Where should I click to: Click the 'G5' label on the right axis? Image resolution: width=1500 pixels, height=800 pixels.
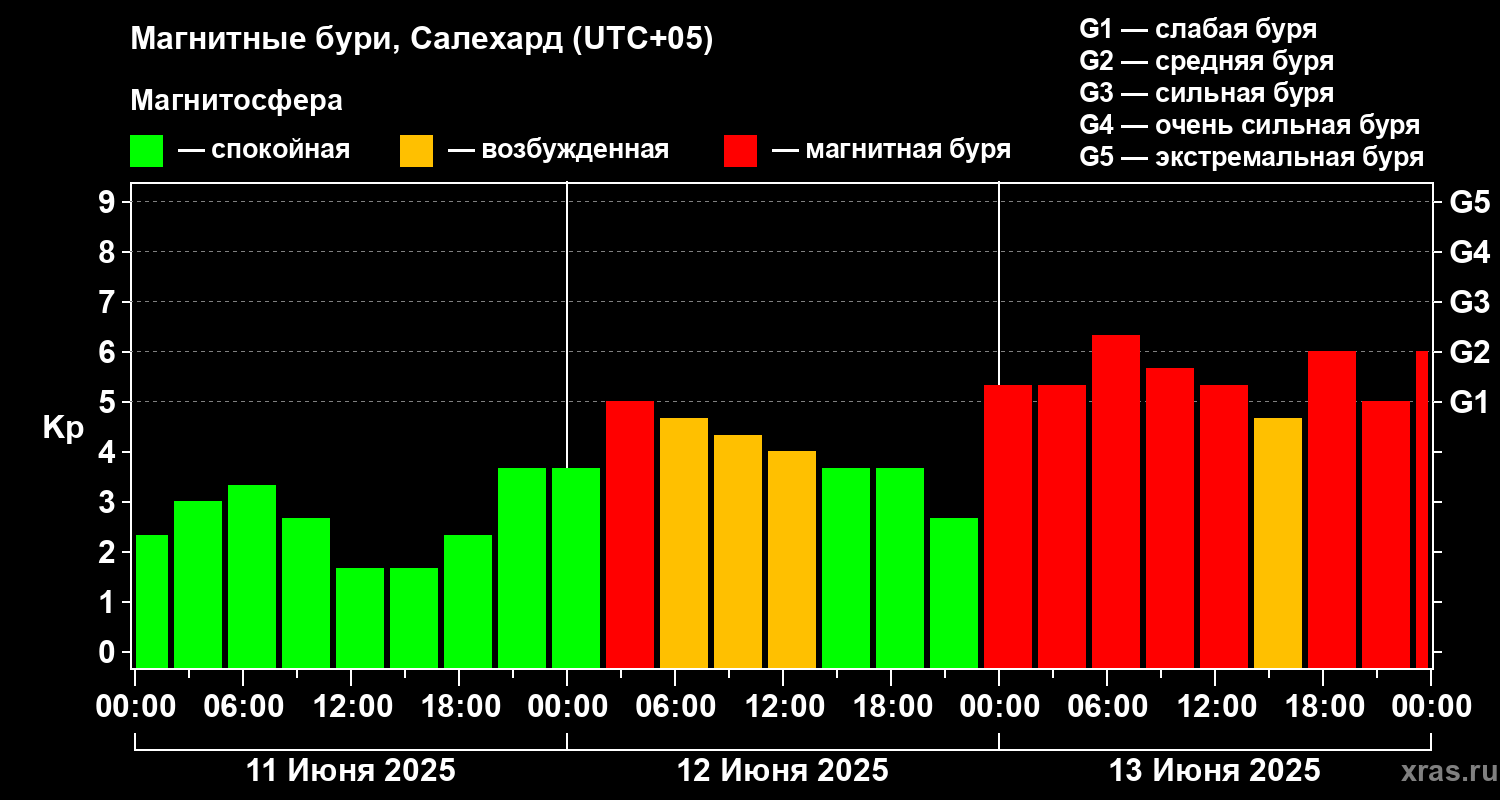click(x=1469, y=202)
